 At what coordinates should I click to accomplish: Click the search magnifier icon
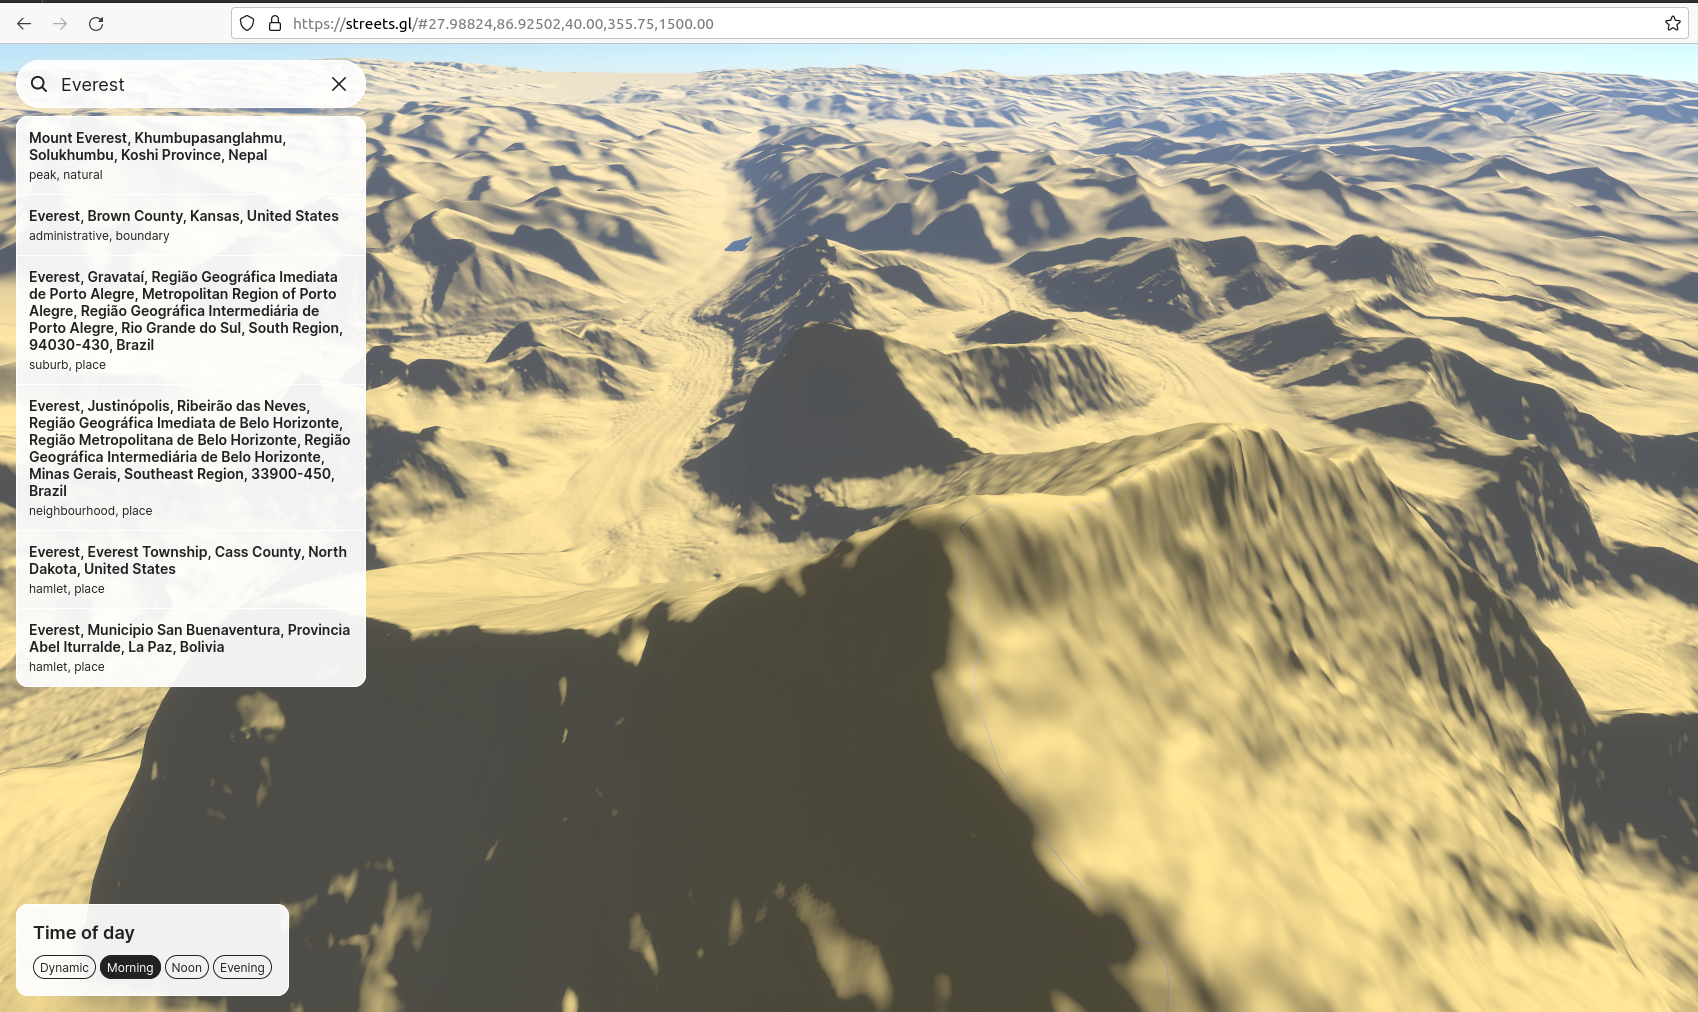tap(39, 84)
